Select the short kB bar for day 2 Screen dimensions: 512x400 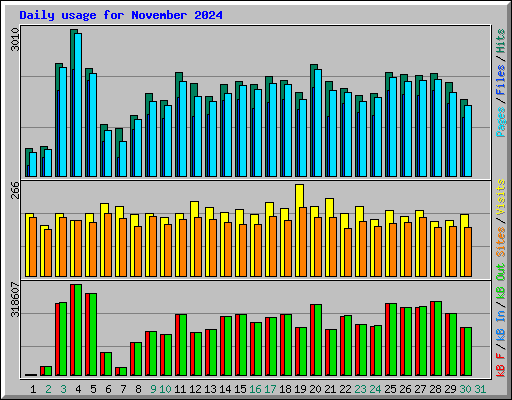46,371
